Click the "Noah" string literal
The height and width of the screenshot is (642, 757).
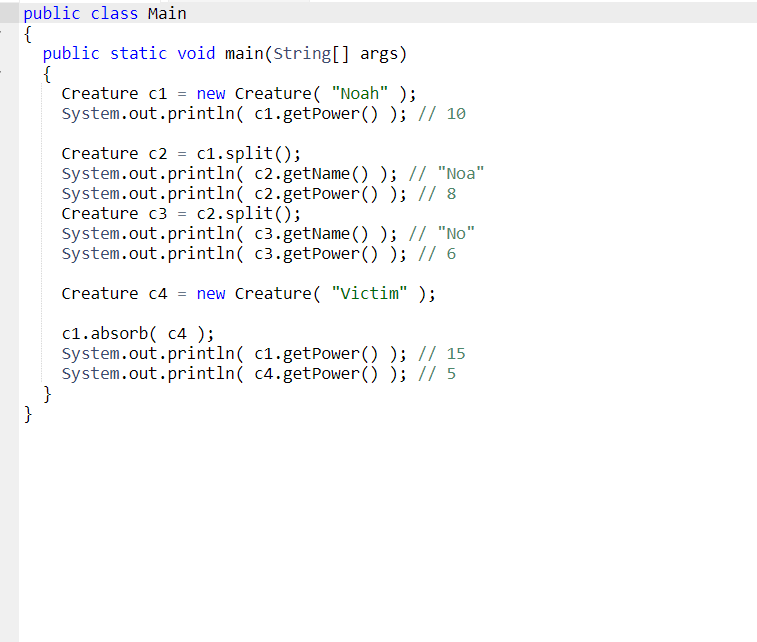coord(360,93)
